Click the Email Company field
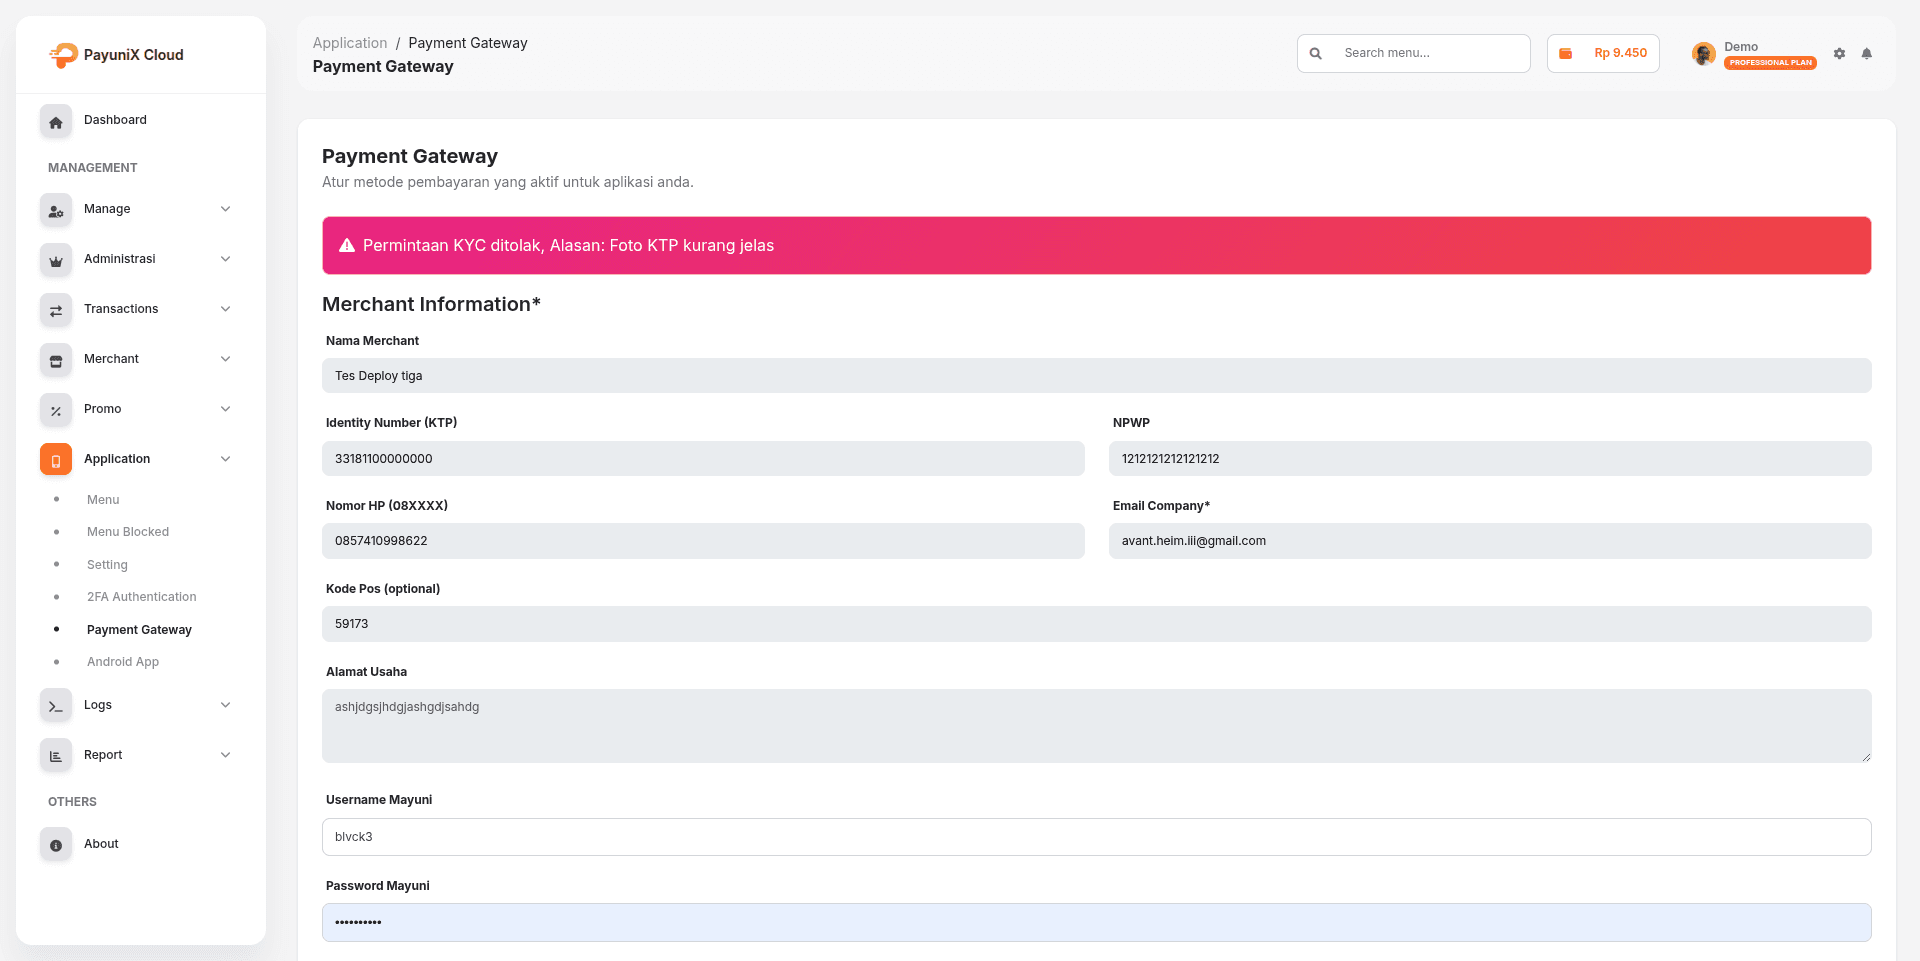The height and width of the screenshot is (961, 1920). 1490,541
